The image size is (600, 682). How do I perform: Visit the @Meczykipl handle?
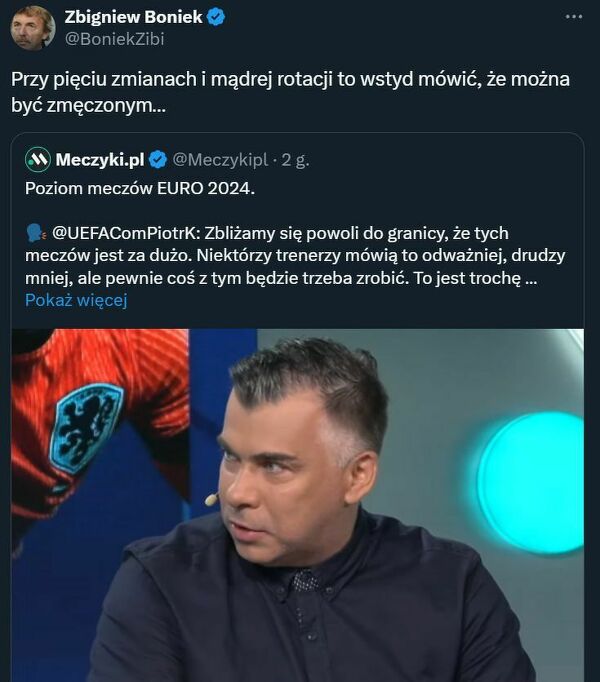pos(220,160)
